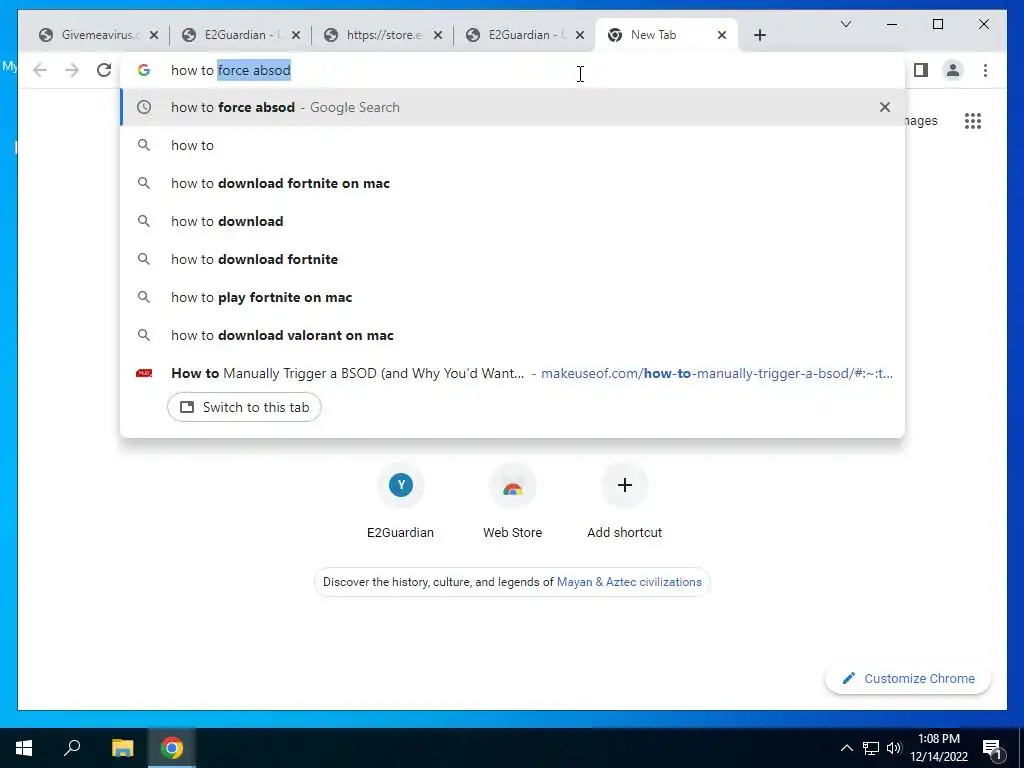Viewport: 1024px width, 768px height.
Task: Click Switch to this tab button
Action: tap(244, 407)
